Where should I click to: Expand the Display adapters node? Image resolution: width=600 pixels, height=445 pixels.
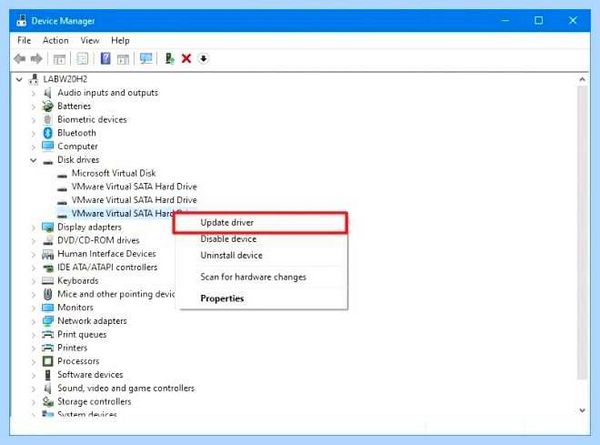(34, 227)
